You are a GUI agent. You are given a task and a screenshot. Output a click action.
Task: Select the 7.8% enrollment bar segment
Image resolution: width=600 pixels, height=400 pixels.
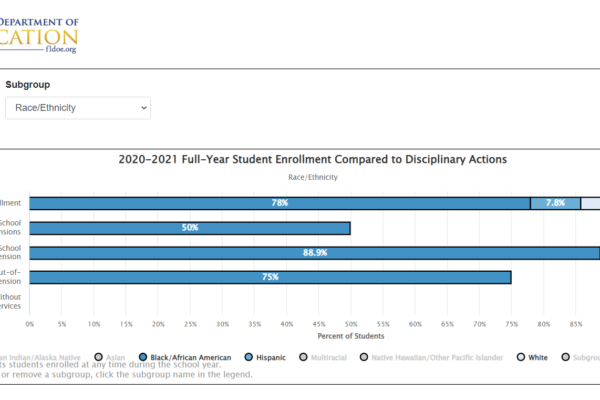click(555, 203)
